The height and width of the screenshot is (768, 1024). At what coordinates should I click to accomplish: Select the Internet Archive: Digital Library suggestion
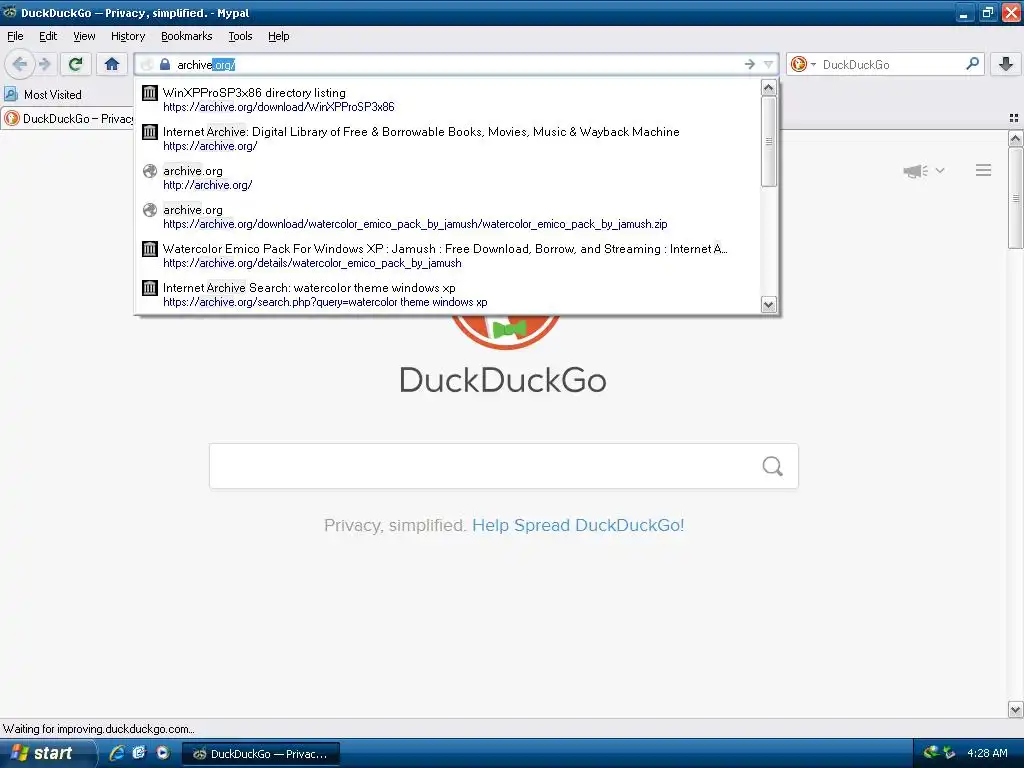[448, 138]
